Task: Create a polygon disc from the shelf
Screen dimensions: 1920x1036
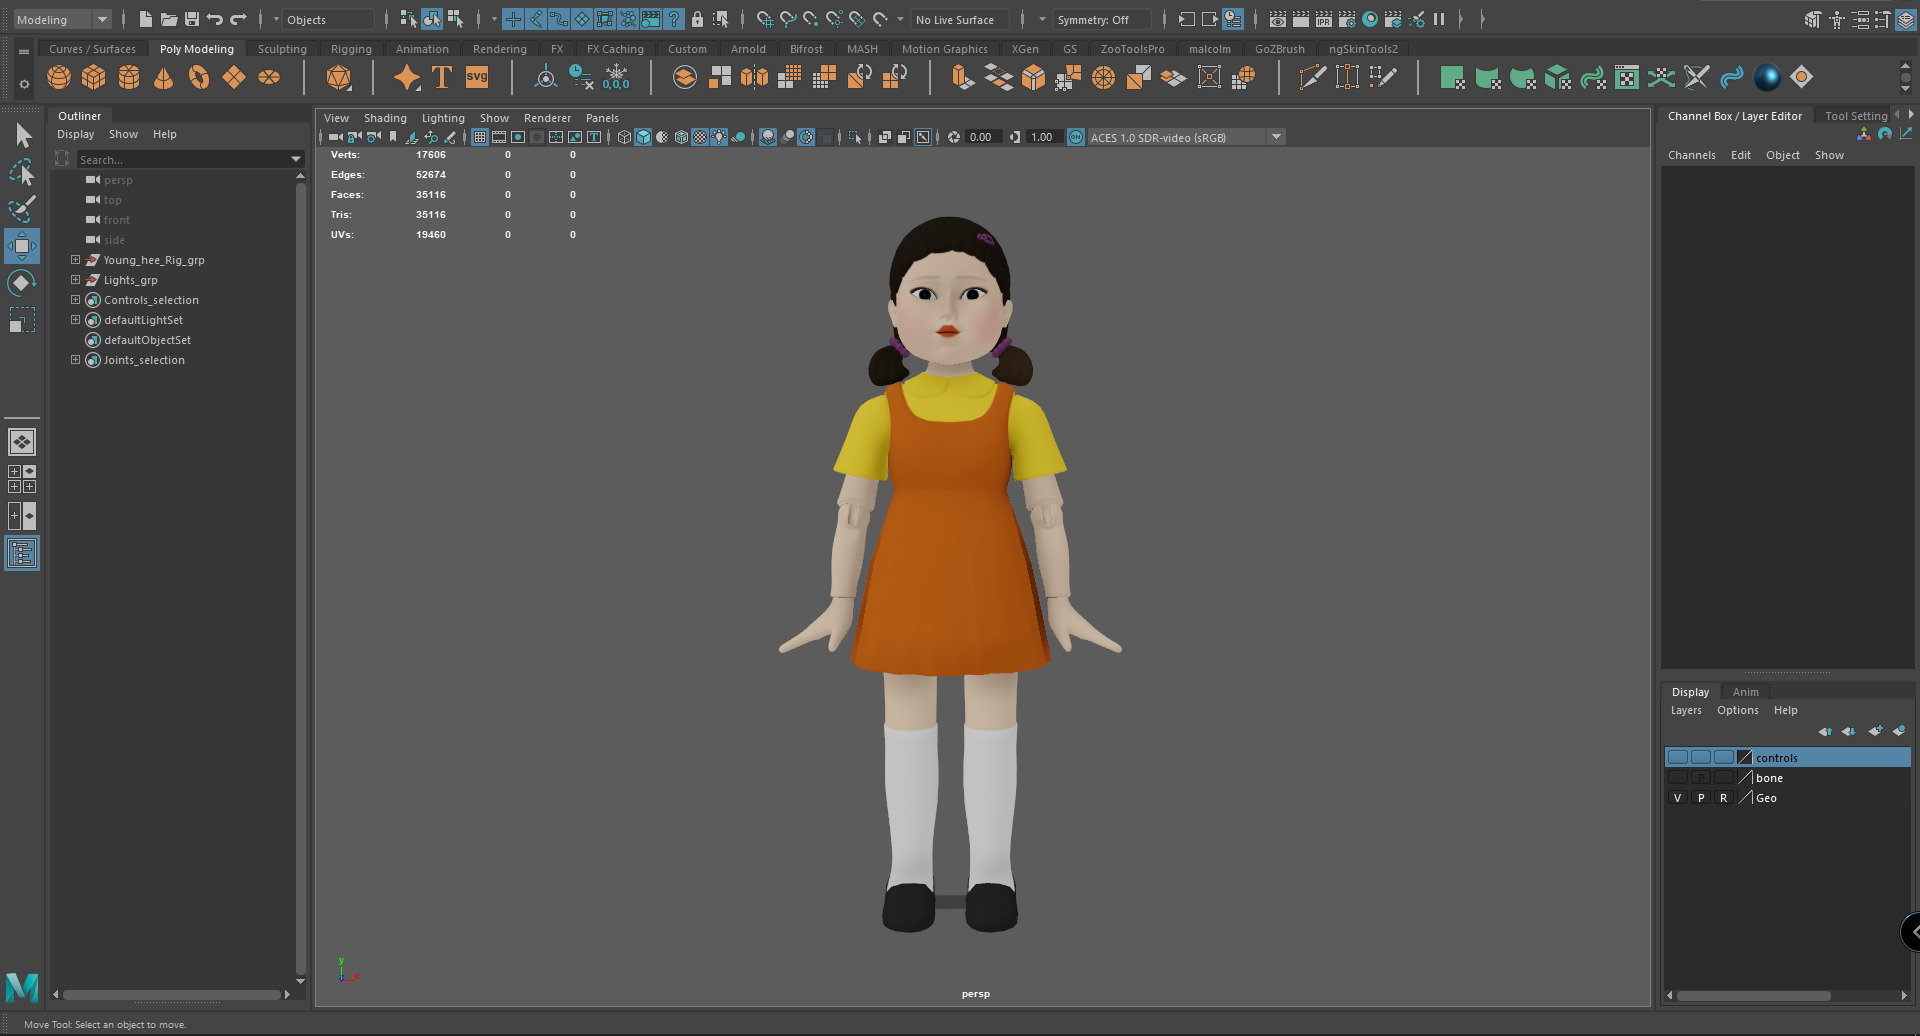Action: click(269, 77)
